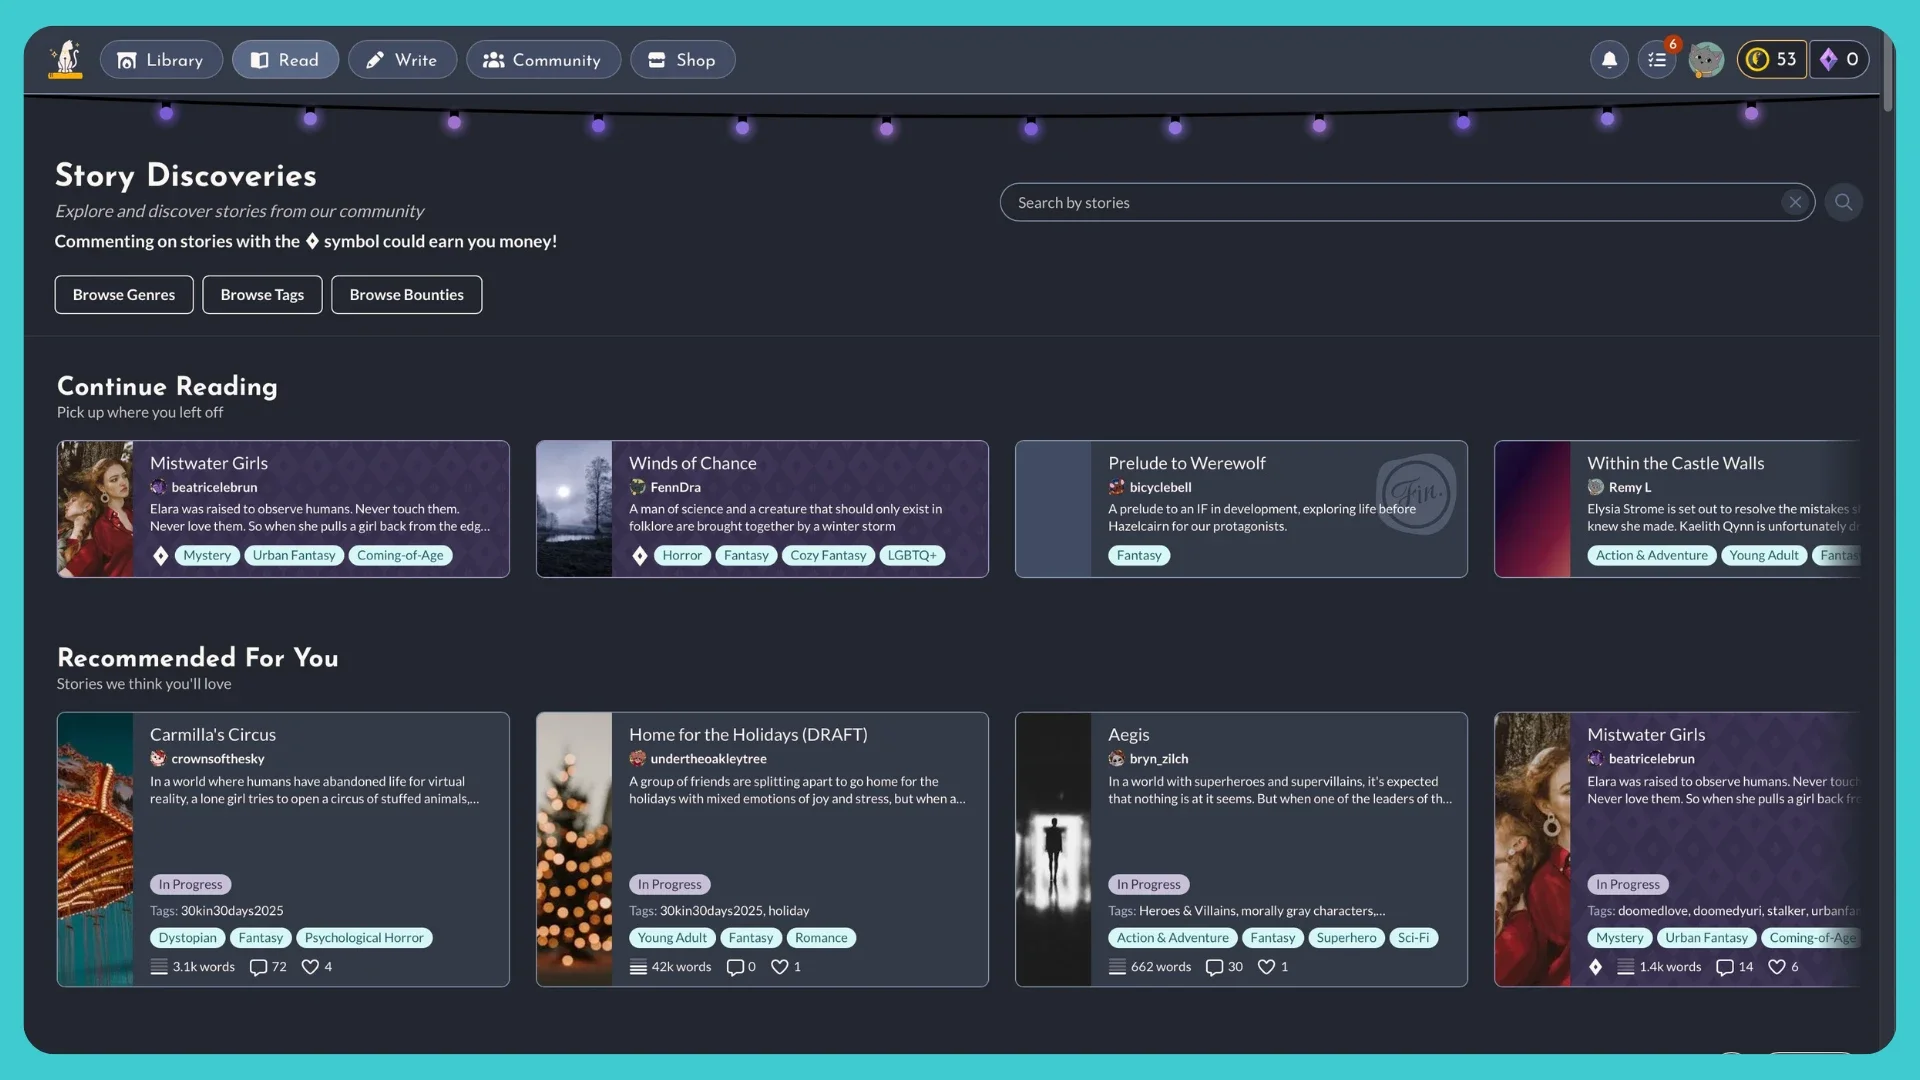1920x1080 pixels.
Task: Click the site logo icon
Action: pos(66,60)
